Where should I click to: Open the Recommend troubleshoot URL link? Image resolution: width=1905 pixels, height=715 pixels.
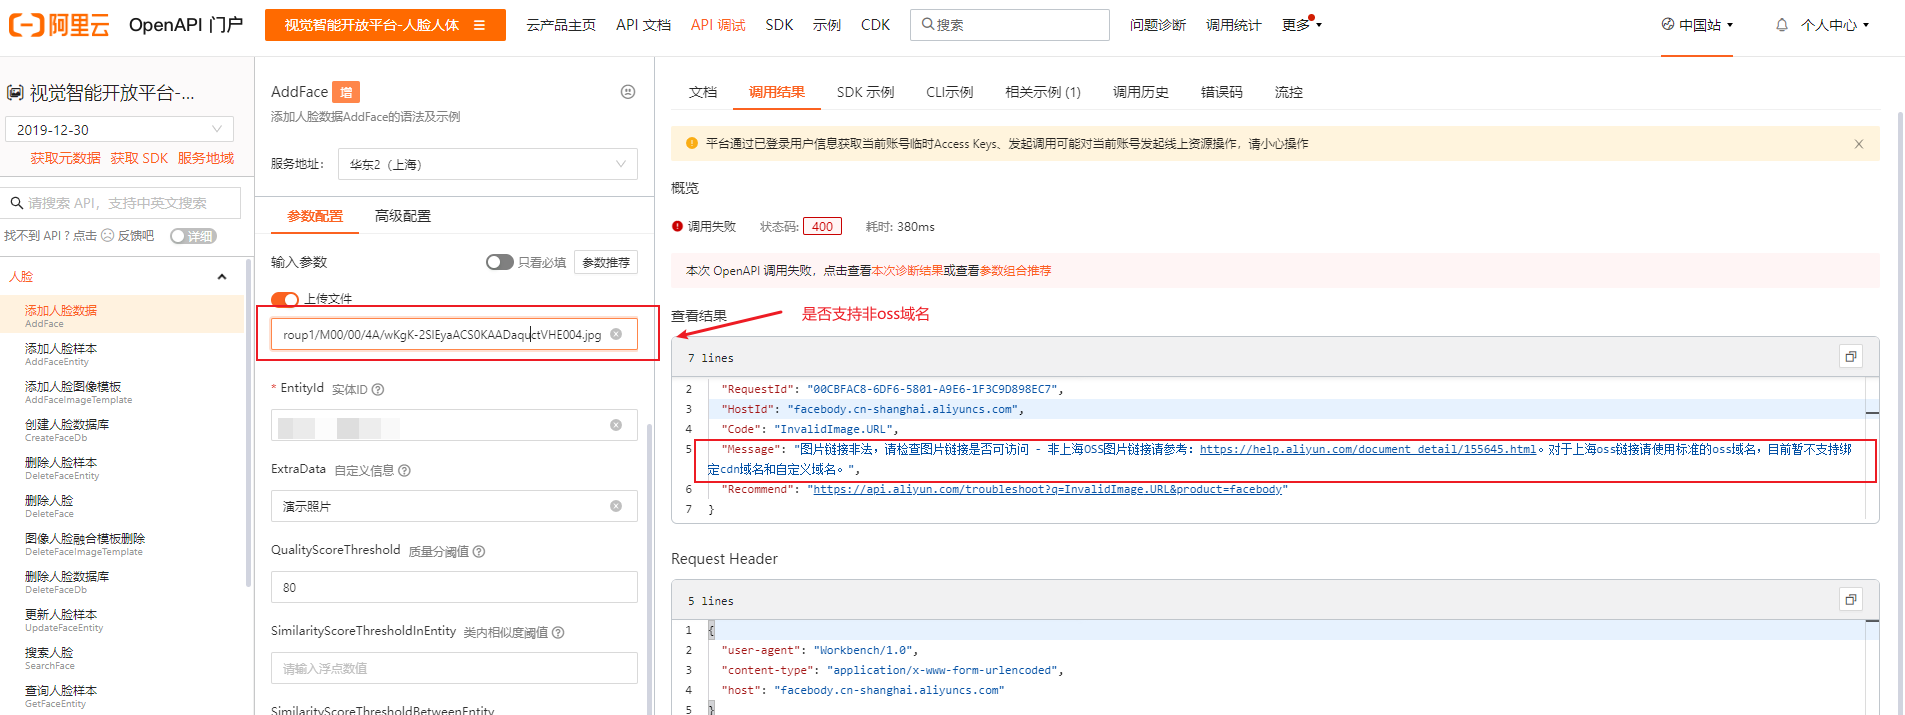[1047, 490]
